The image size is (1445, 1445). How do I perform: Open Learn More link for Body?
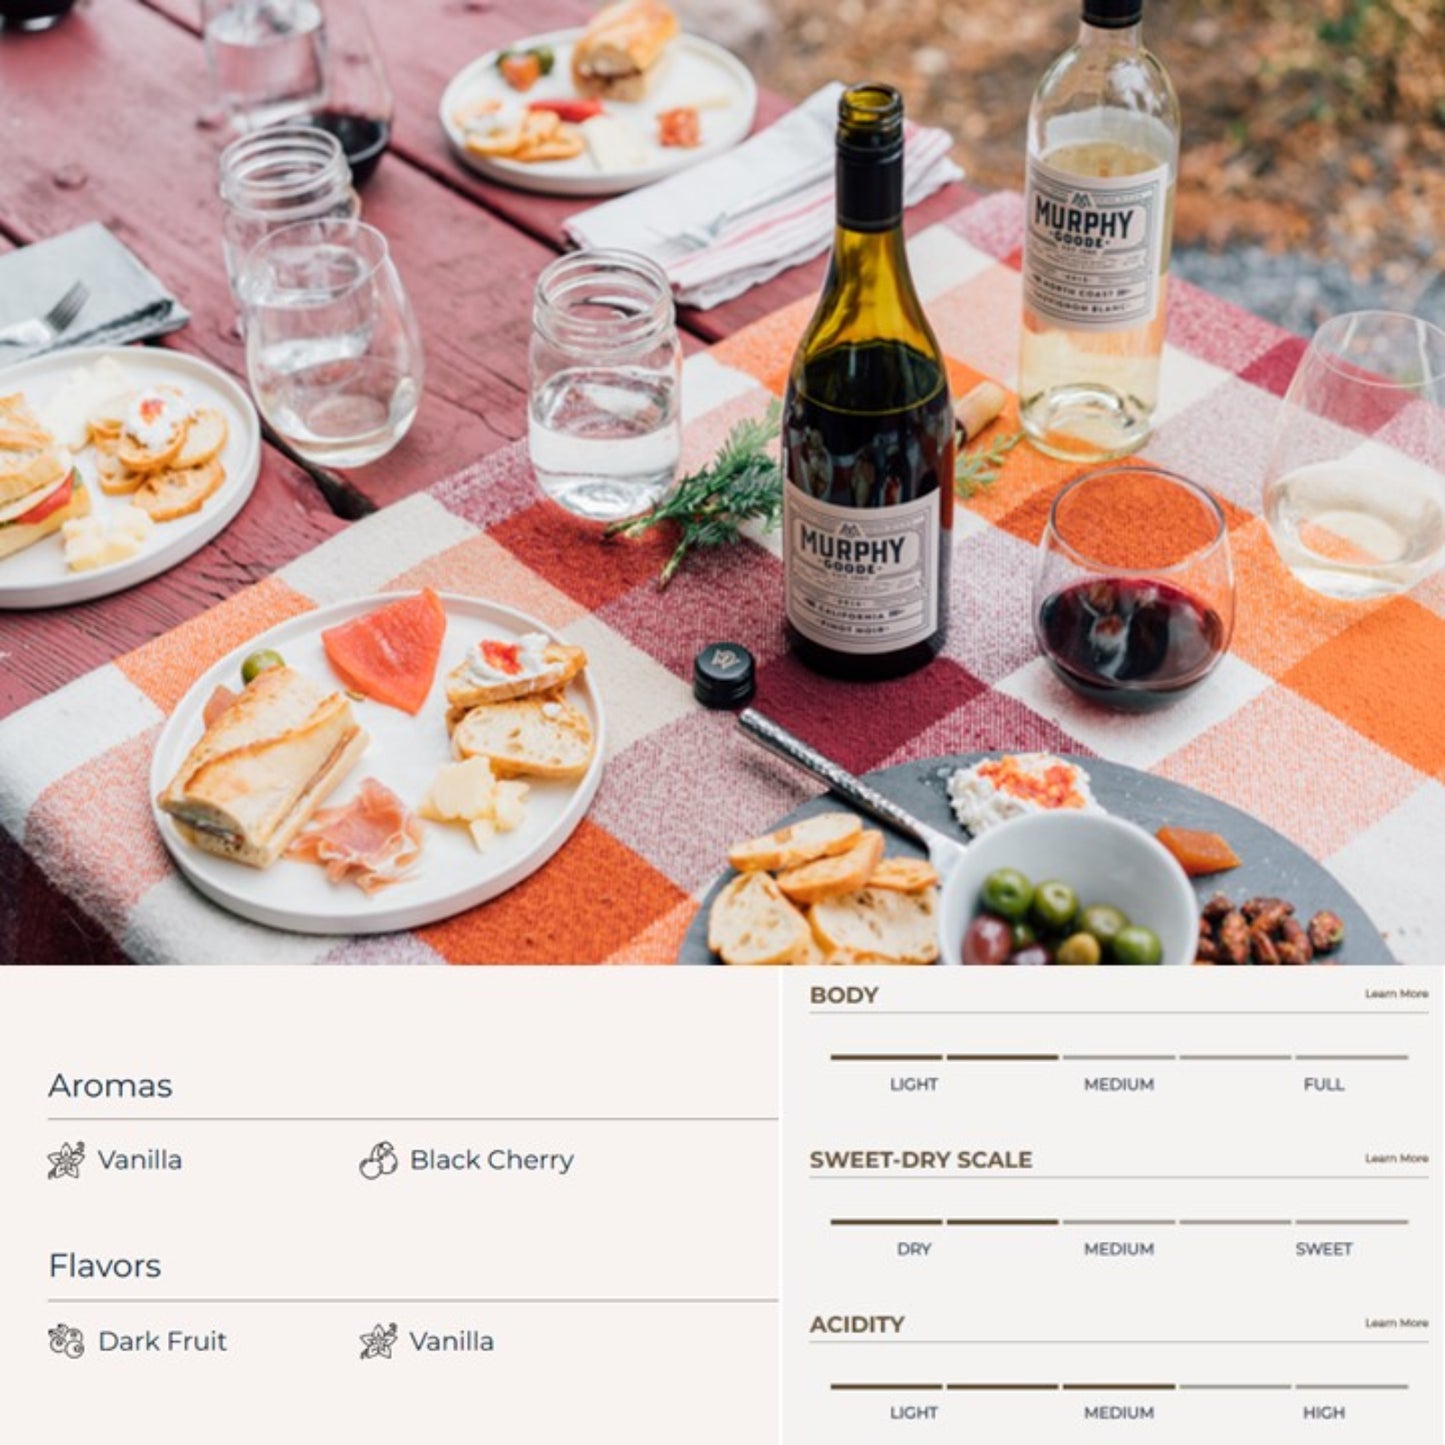coord(1396,994)
